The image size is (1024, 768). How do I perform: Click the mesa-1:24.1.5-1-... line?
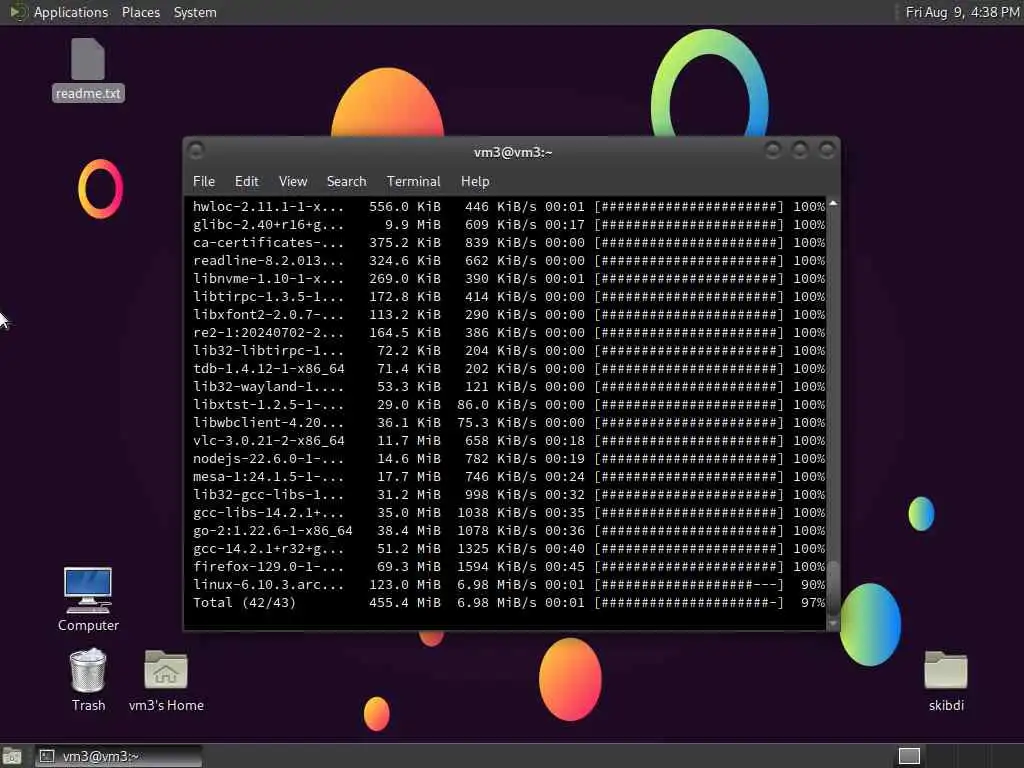[508, 477]
